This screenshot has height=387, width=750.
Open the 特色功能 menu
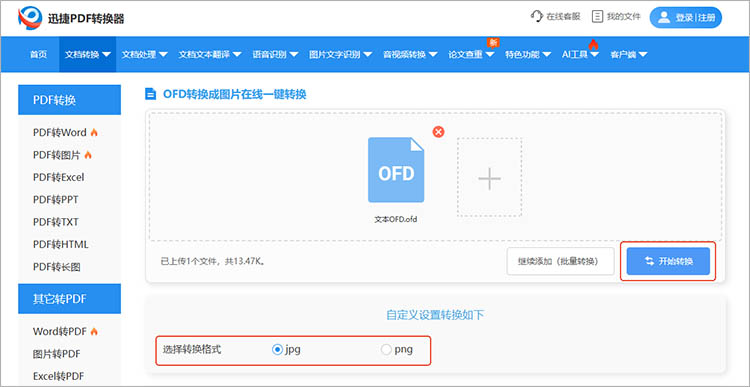528,55
